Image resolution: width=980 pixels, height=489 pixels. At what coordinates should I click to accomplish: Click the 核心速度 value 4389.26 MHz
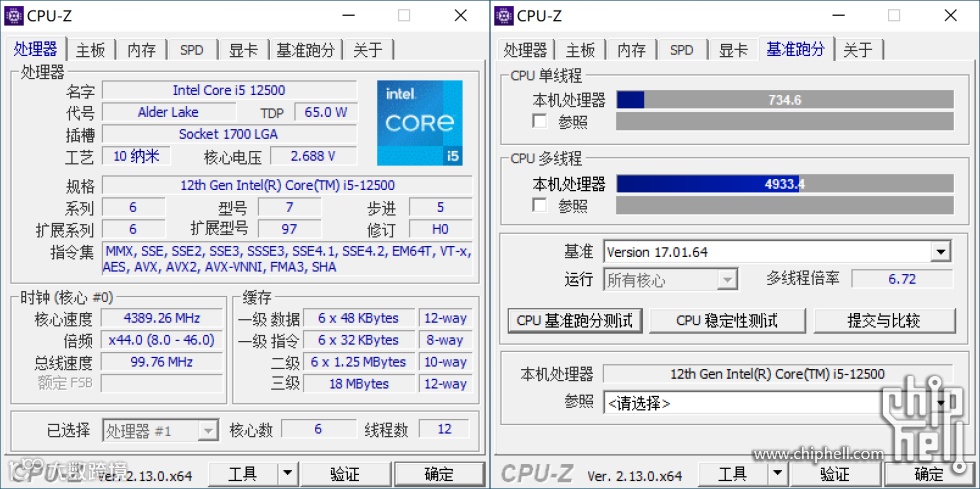coord(162,318)
